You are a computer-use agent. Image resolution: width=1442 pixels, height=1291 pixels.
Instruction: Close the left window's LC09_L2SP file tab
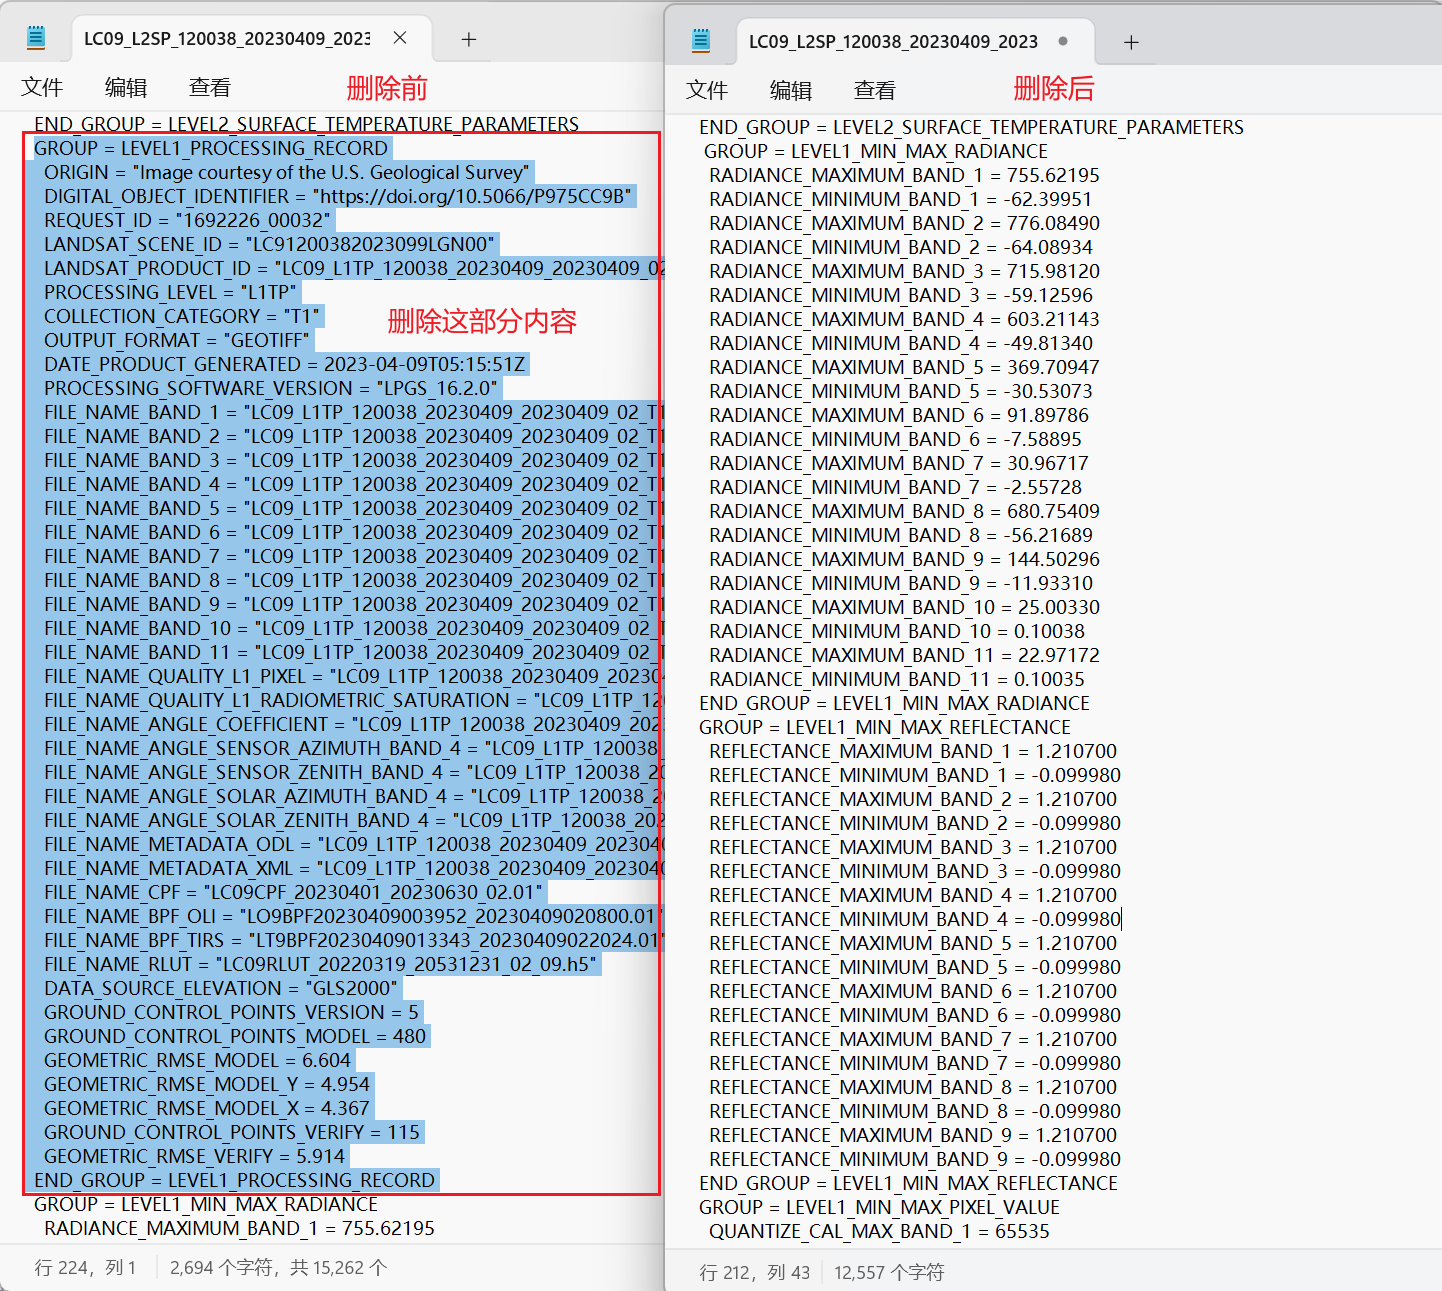(x=400, y=38)
